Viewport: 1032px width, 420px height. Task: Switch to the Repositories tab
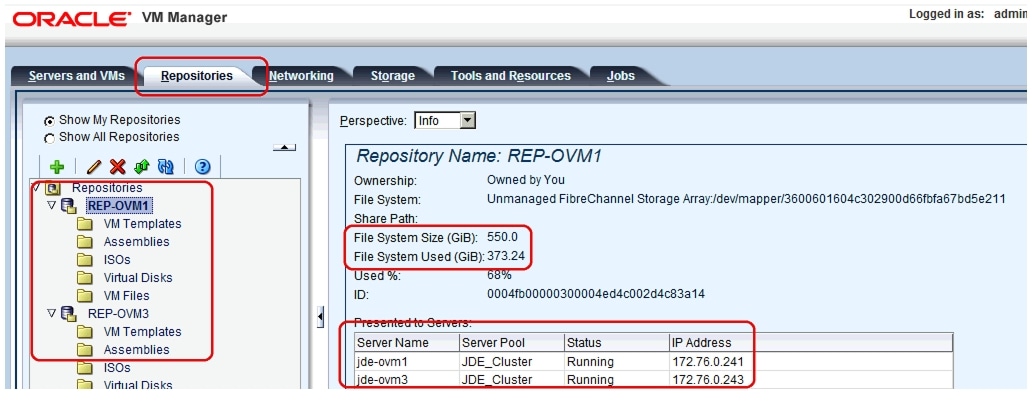coord(197,76)
